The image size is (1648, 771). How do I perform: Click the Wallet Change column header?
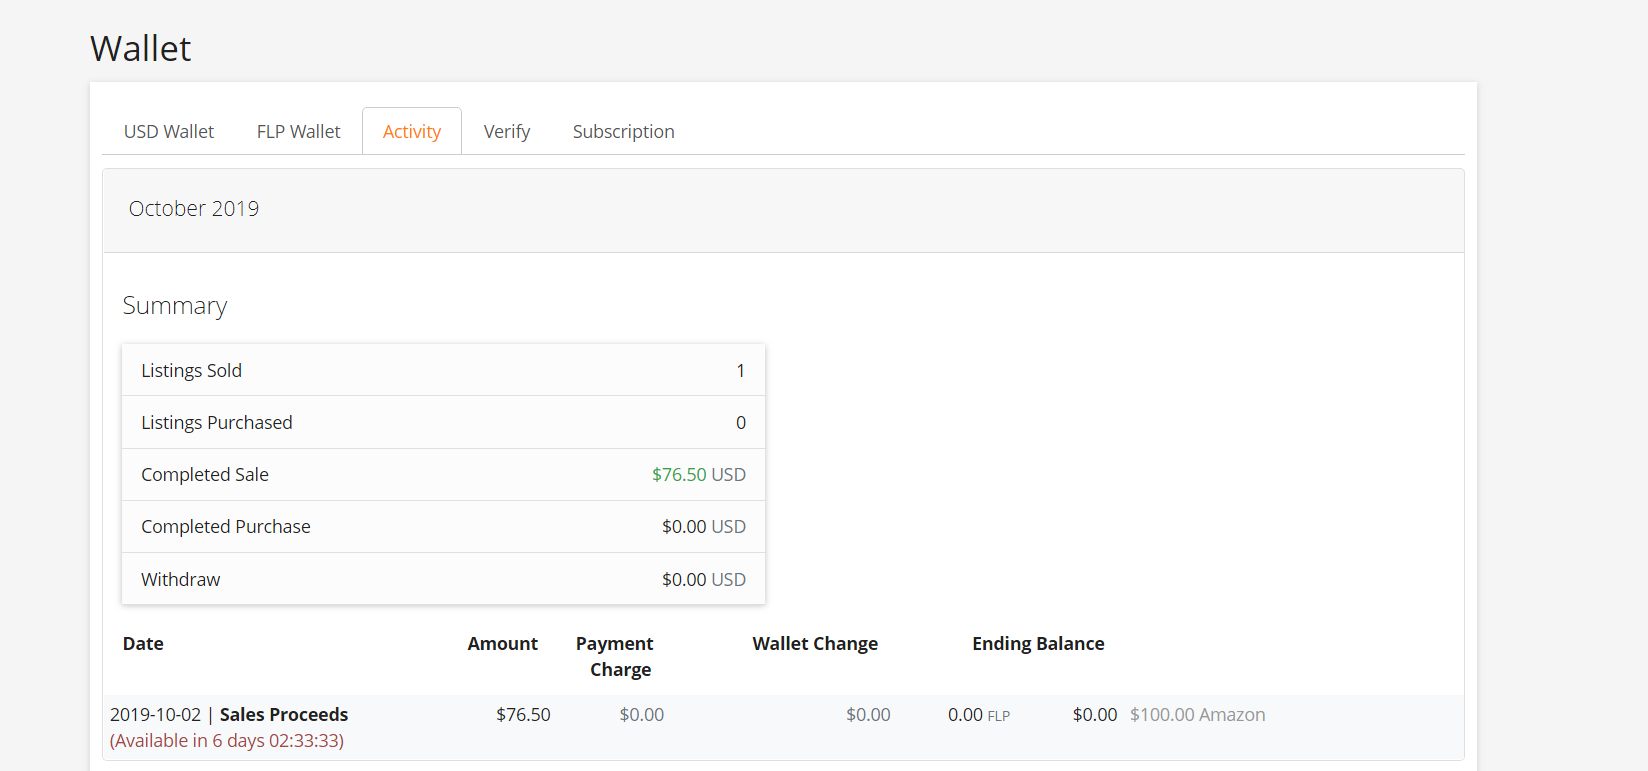point(815,644)
